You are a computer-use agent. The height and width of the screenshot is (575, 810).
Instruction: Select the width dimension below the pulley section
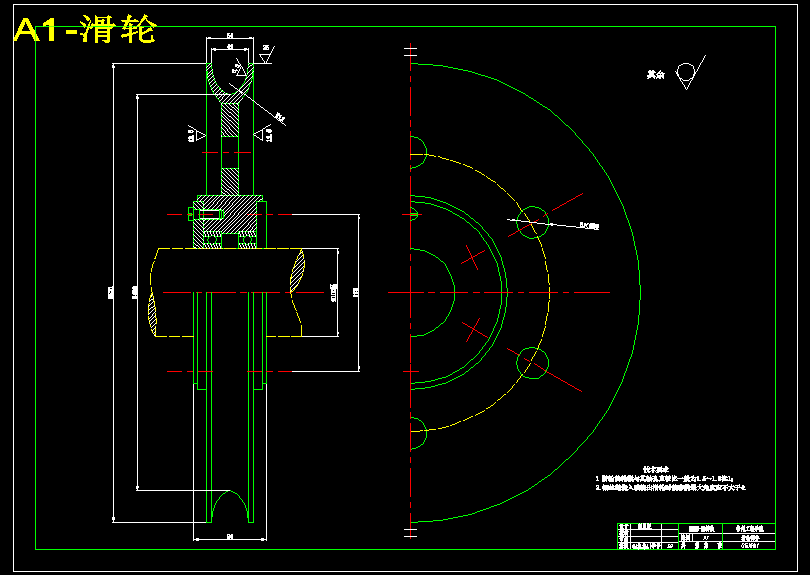[x=230, y=536]
